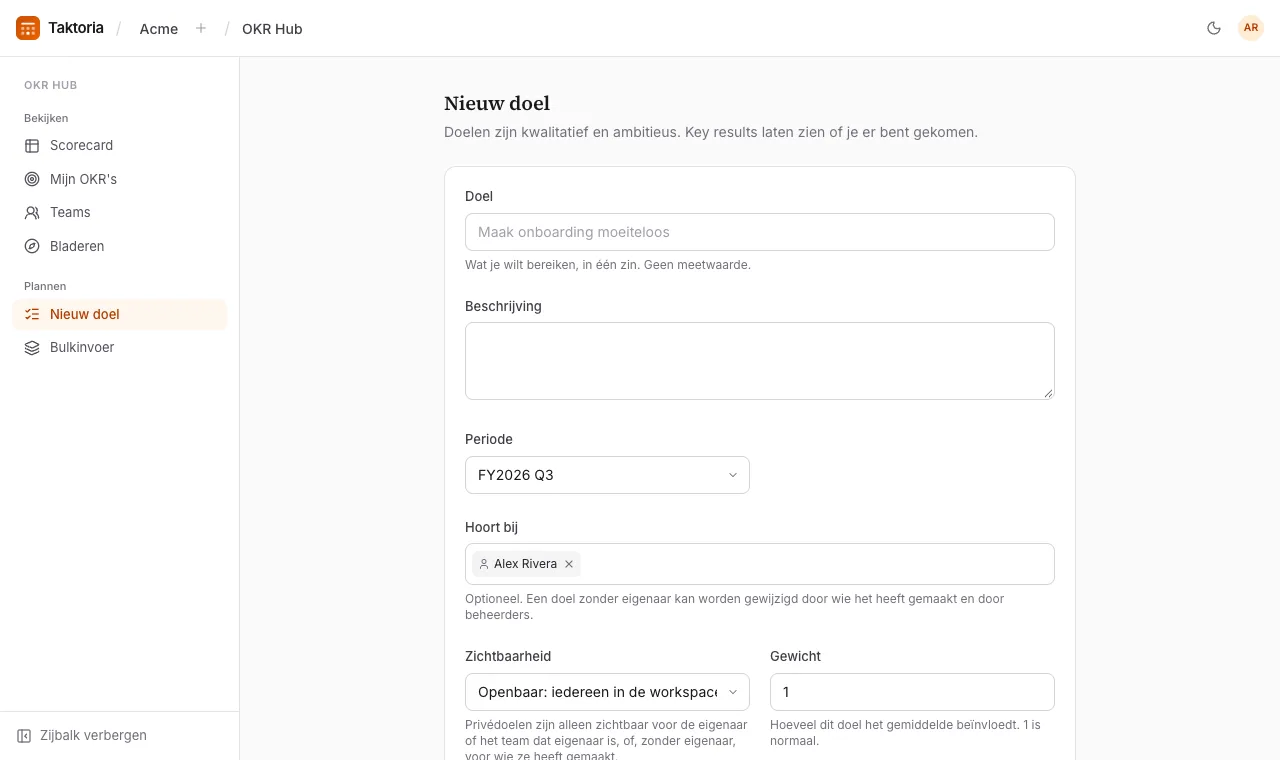Screen dimensions: 1280x760
Task: Click the "OKR HUB" sidebar header text
Action: 51,86
